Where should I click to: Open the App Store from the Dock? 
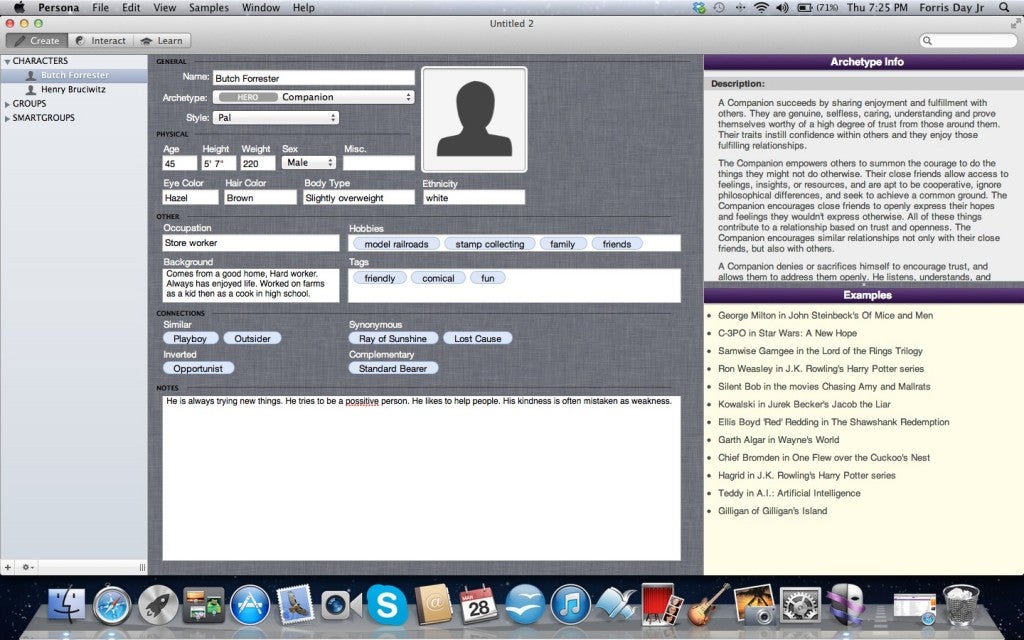click(250, 605)
